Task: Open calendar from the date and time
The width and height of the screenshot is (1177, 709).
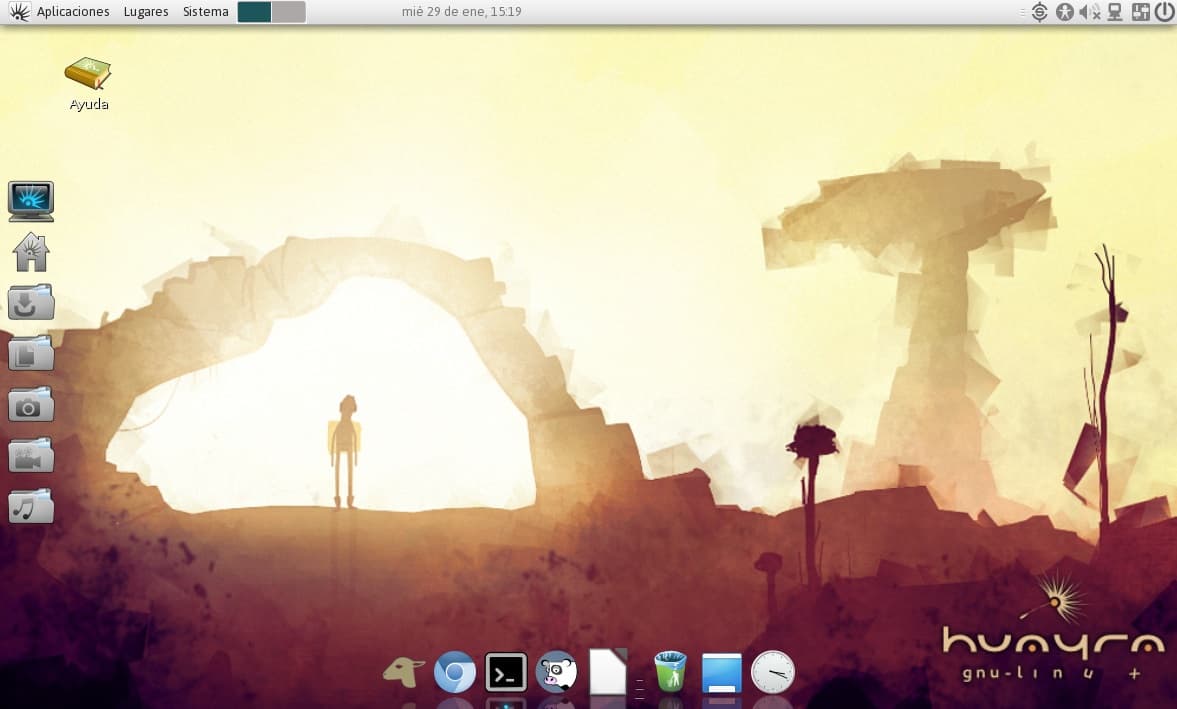Action: (x=462, y=12)
